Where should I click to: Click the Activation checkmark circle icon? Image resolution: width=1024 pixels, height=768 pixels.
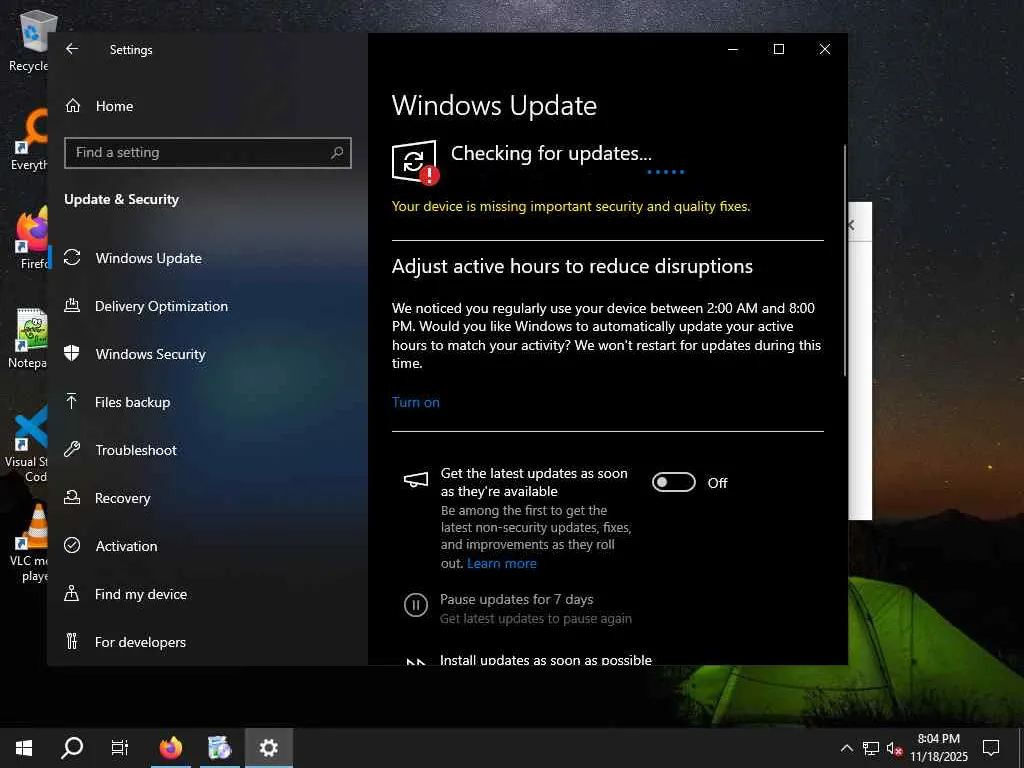[x=72, y=545]
